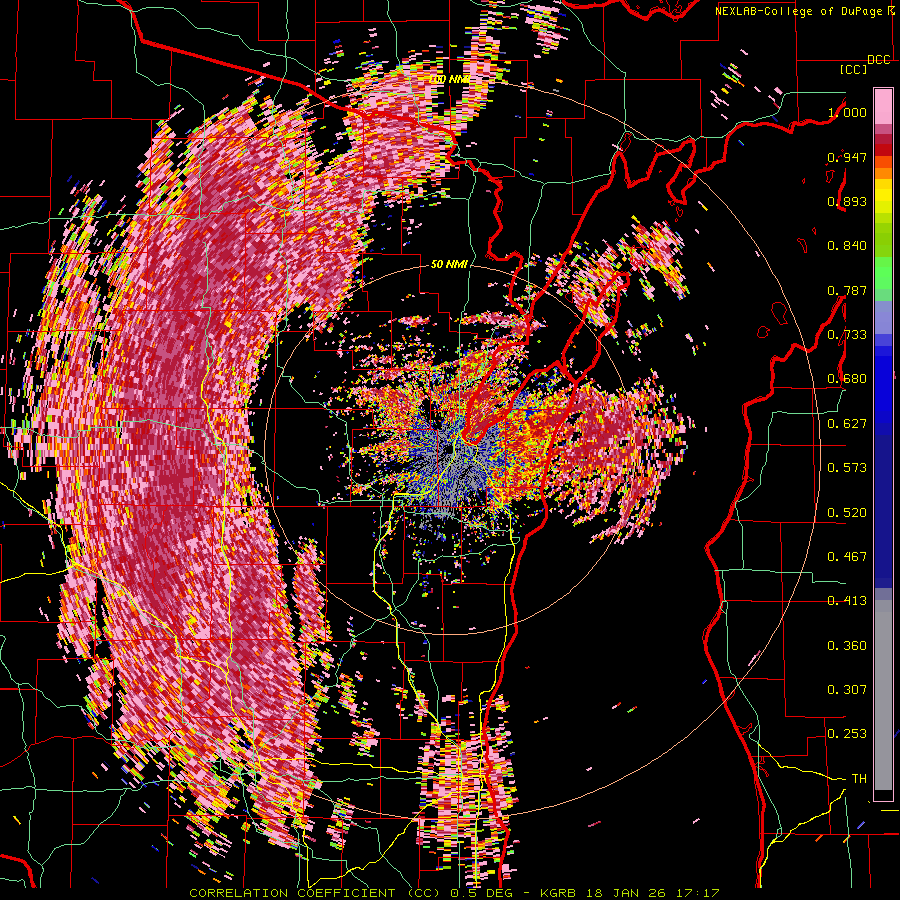This screenshot has width=900, height=900.
Task: Click the Correlation Coefficient caption at bottom
Action: pos(454,893)
